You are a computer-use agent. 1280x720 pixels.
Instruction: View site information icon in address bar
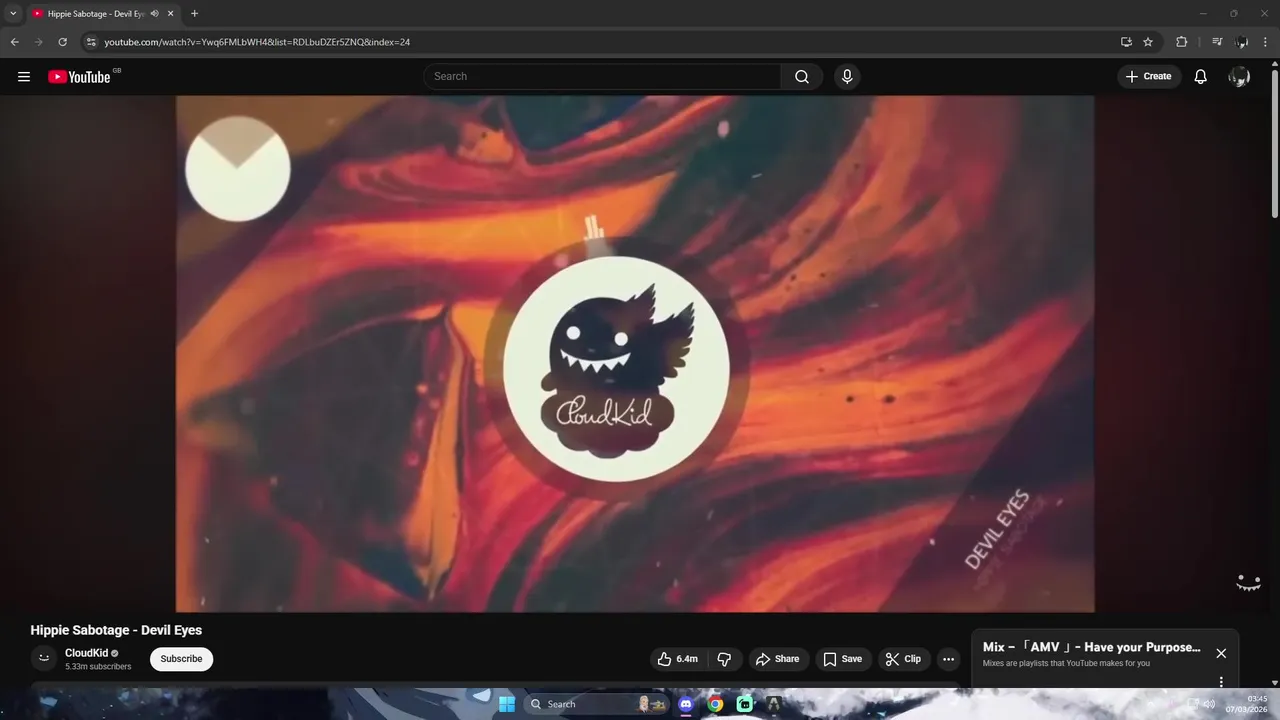point(91,42)
